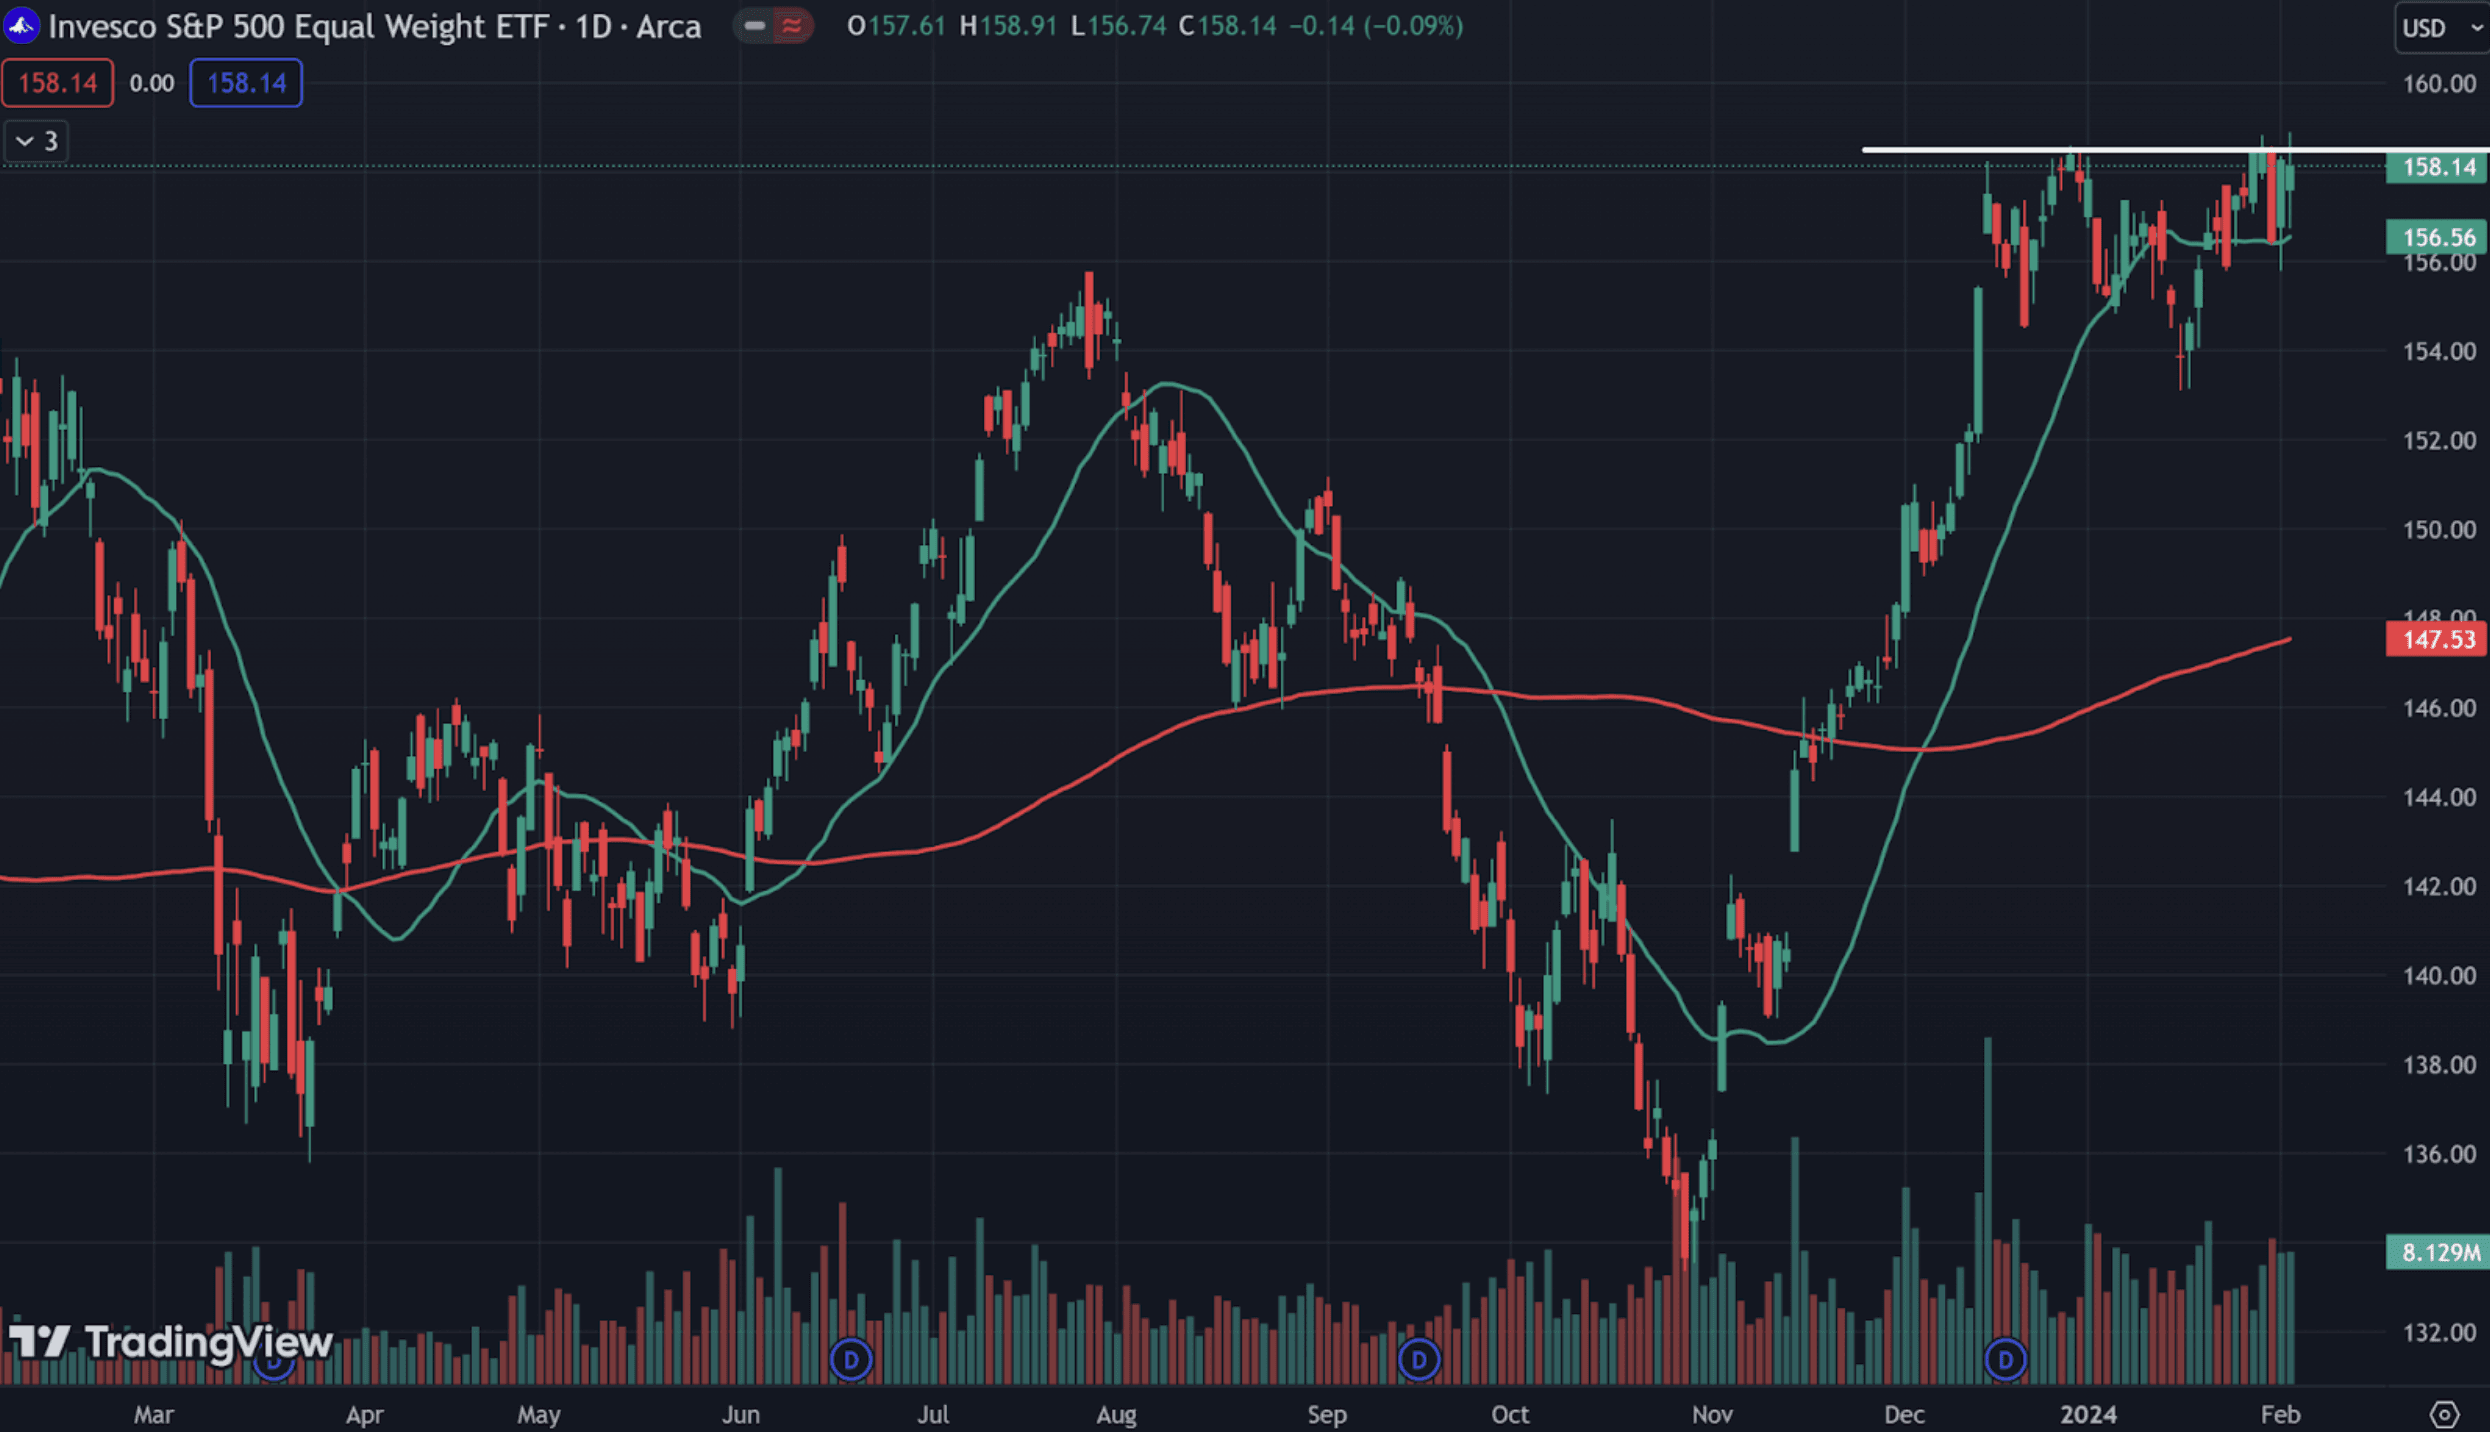Screen dimensions: 2490x1432
Task: Click the 2024 label on time axis
Action: click(x=2088, y=1414)
